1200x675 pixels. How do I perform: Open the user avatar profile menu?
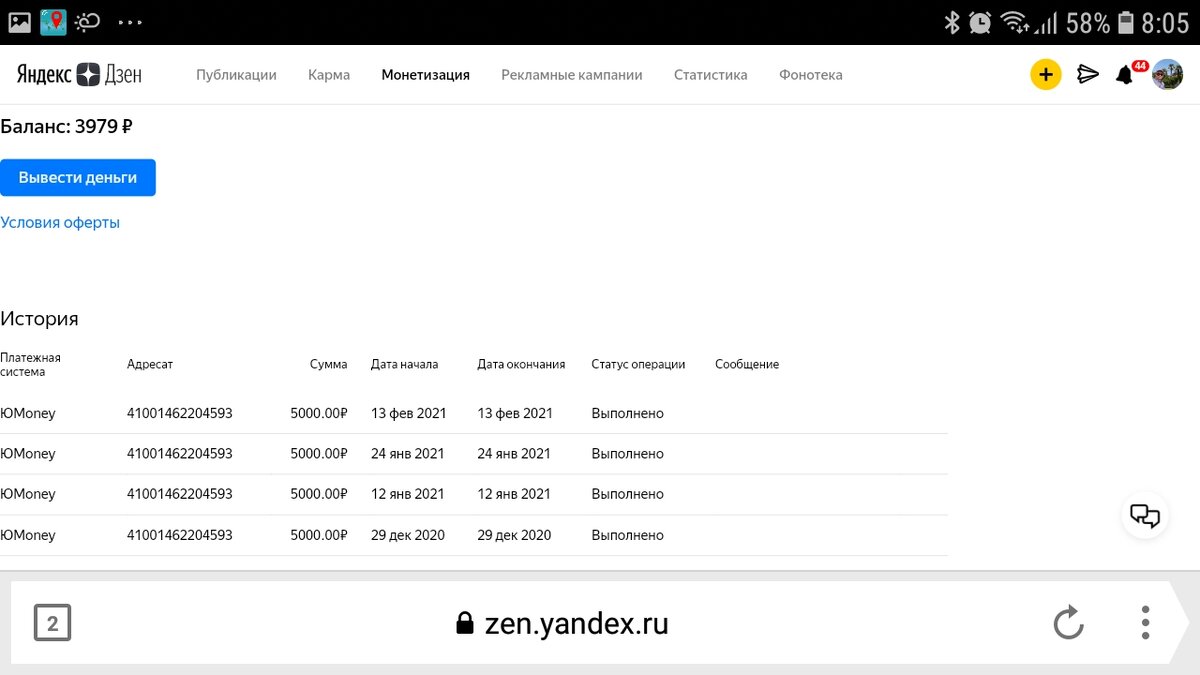(x=1167, y=74)
